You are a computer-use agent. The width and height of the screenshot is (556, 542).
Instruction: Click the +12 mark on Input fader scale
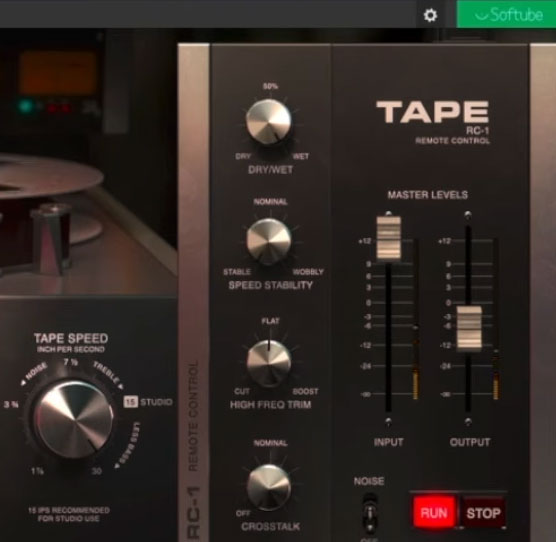[365, 241]
